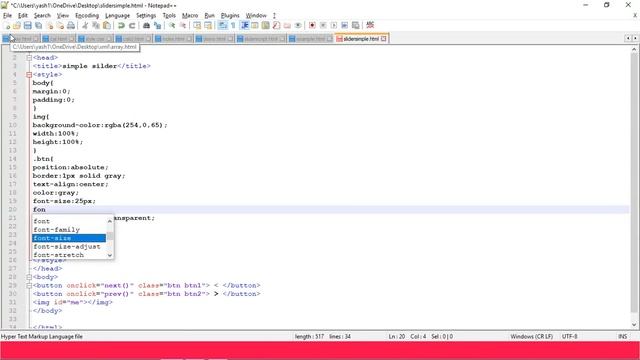Start macro recording with Record icon
Image resolution: width=640 pixels, height=360 pixels.
tap(312, 25)
